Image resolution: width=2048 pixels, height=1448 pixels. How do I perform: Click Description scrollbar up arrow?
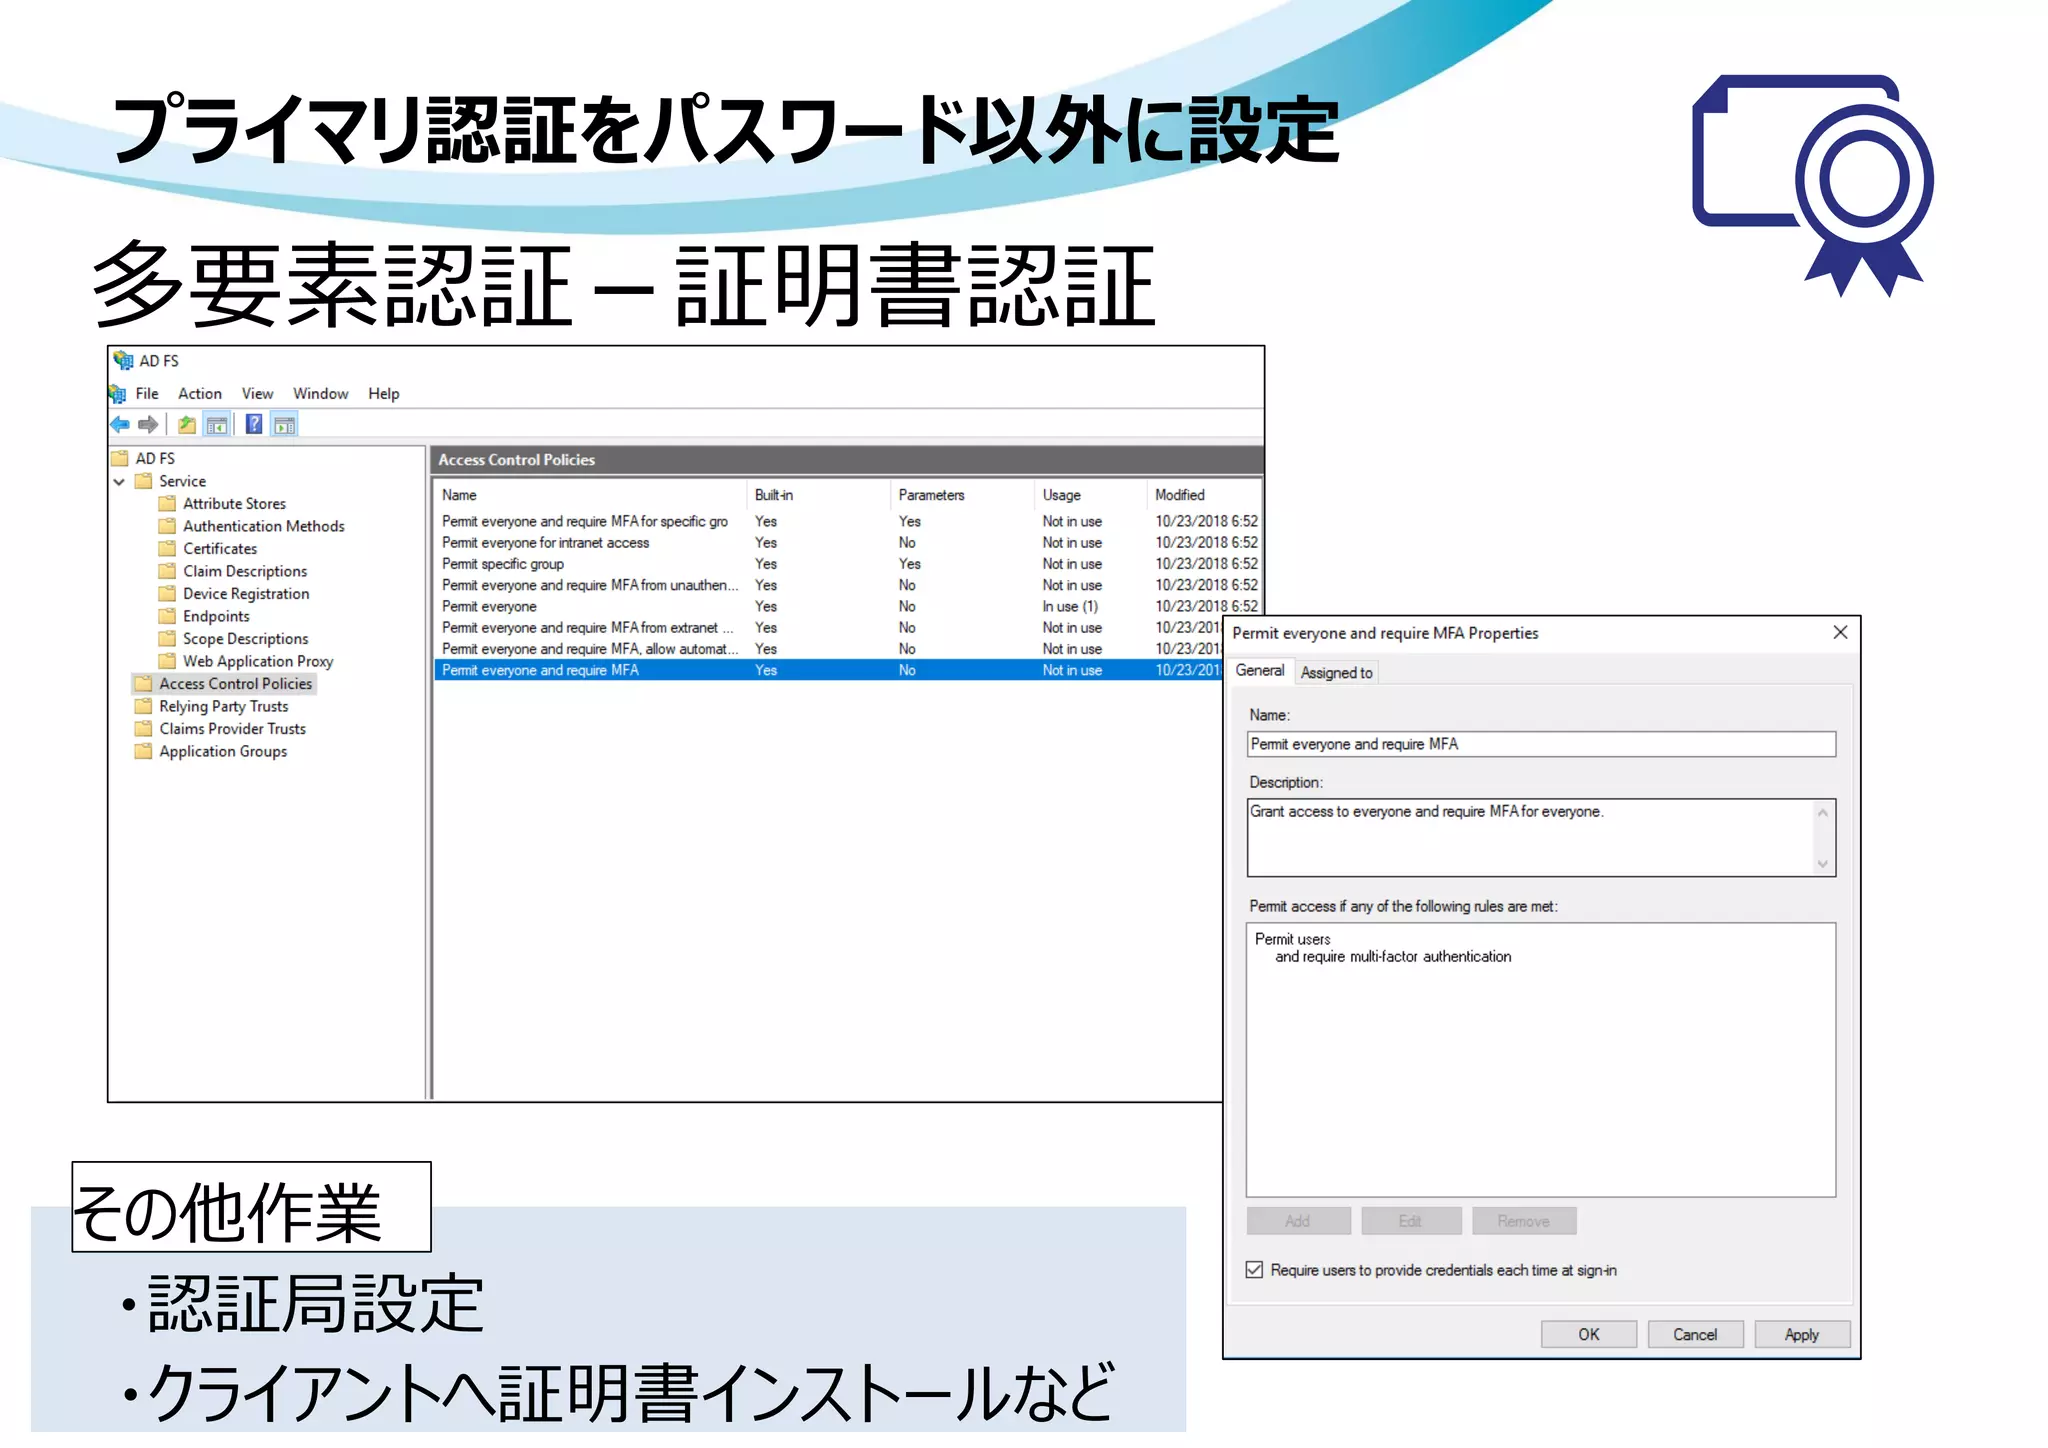pyautogui.click(x=1823, y=812)
